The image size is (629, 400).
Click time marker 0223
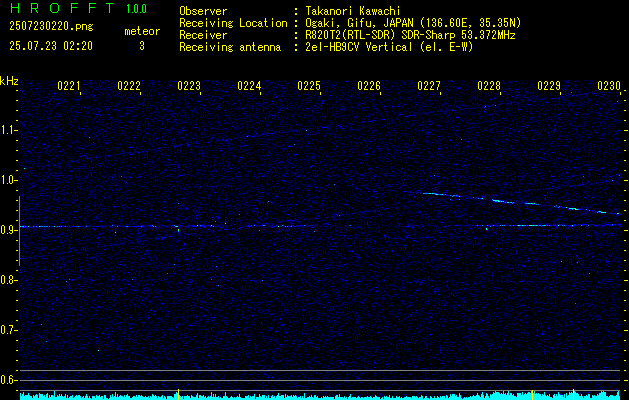(x=189, y=86)
